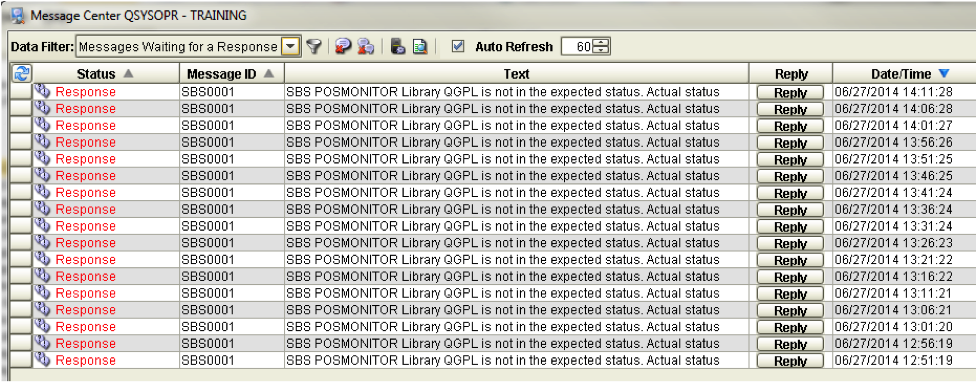This screenshot has width=977, height=383.
Task: Click SBS0001 message ID in the 12:56:19 row
Action: [x=208, y=344]
